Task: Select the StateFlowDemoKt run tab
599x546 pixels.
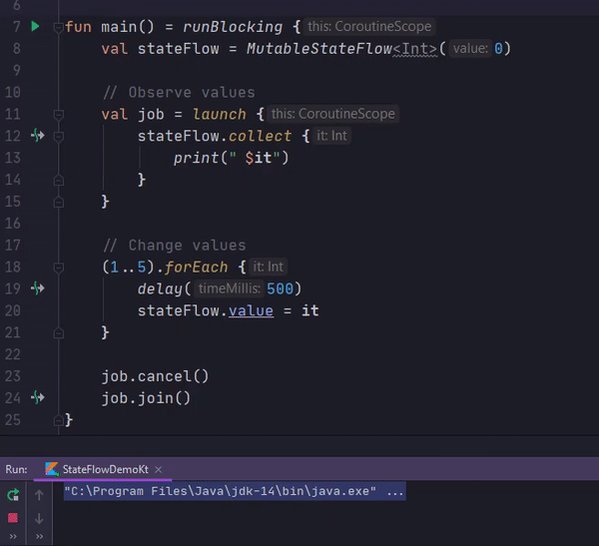Action: (103, 469)
